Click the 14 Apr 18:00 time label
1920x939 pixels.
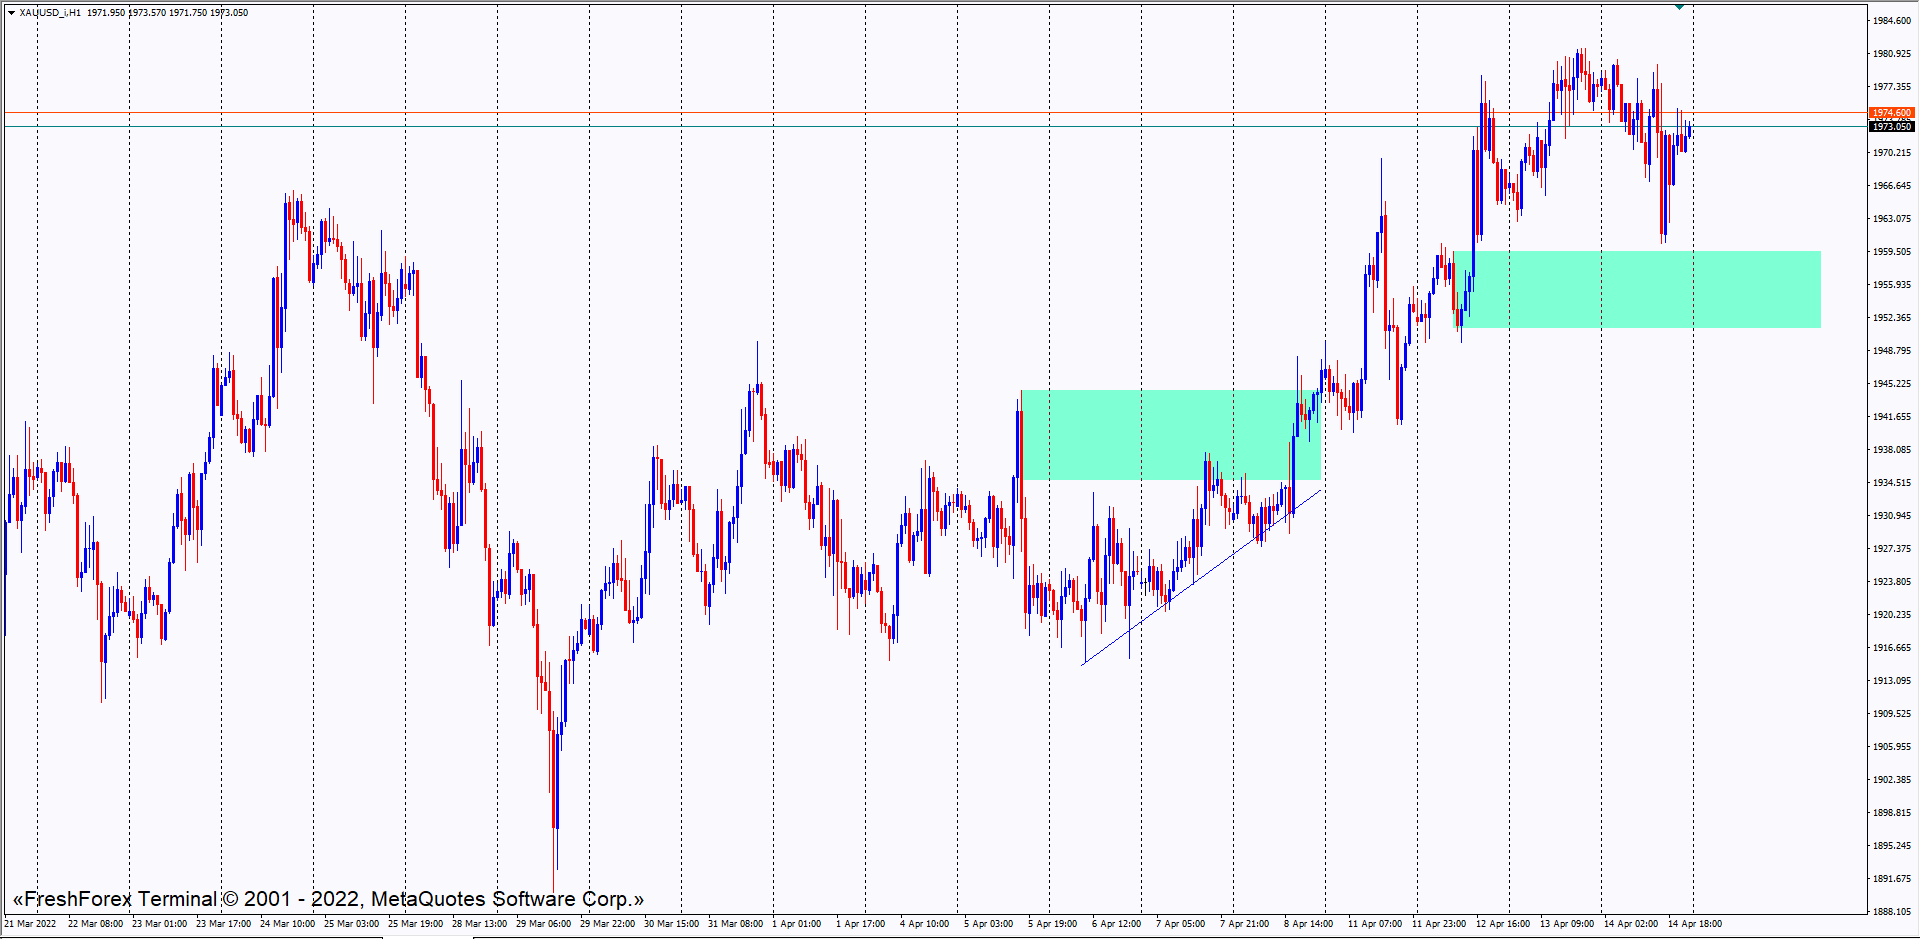click(x=1694, y=924)
